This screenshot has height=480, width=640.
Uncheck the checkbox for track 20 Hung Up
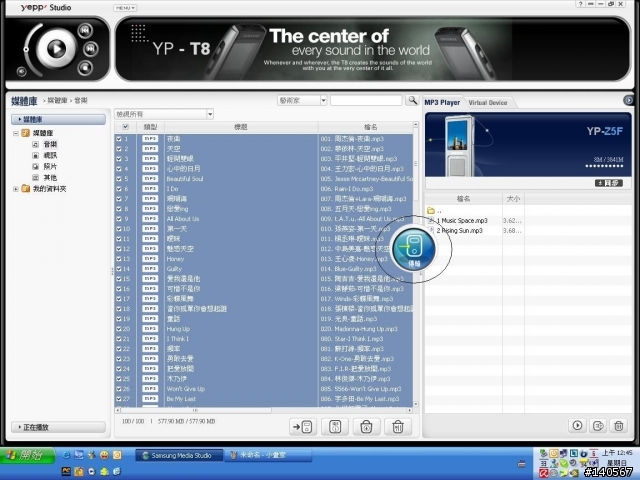[119, 329]
